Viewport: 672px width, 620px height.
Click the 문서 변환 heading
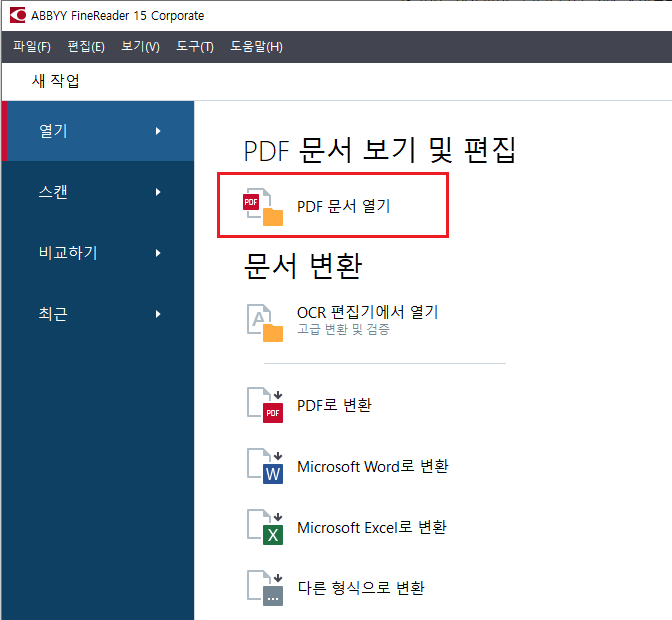coord(303,266)
